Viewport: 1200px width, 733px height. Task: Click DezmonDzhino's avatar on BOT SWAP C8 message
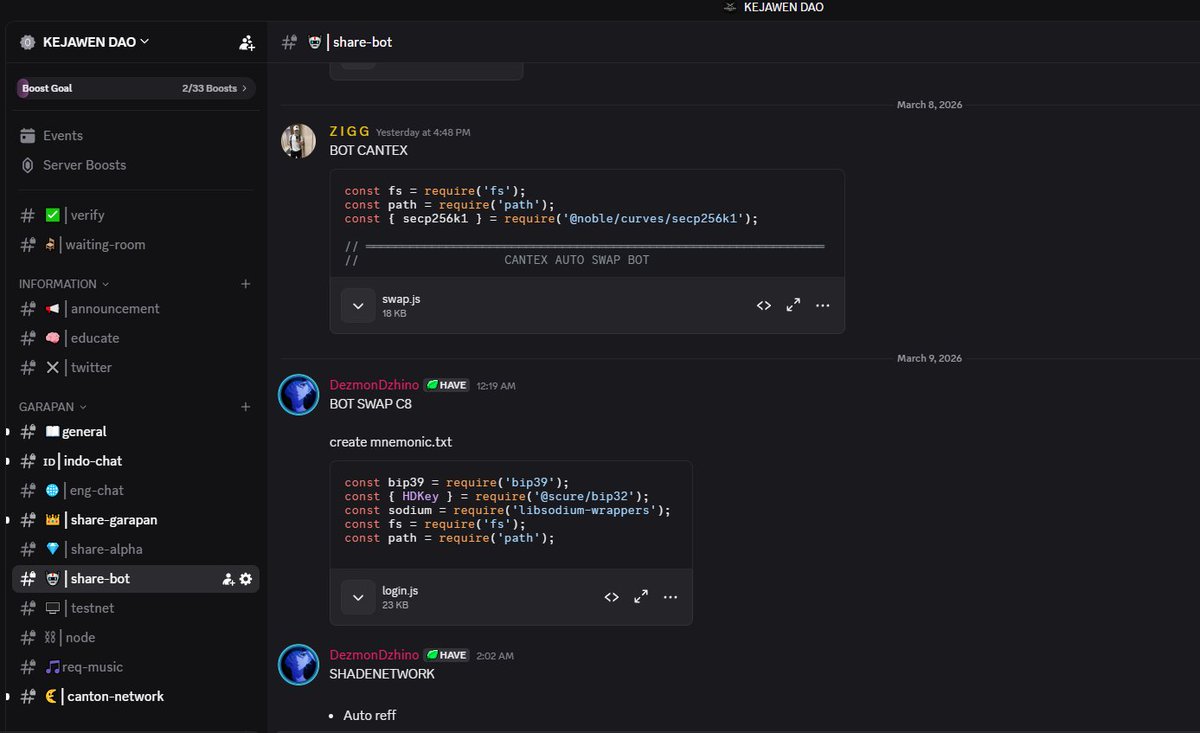298,395
